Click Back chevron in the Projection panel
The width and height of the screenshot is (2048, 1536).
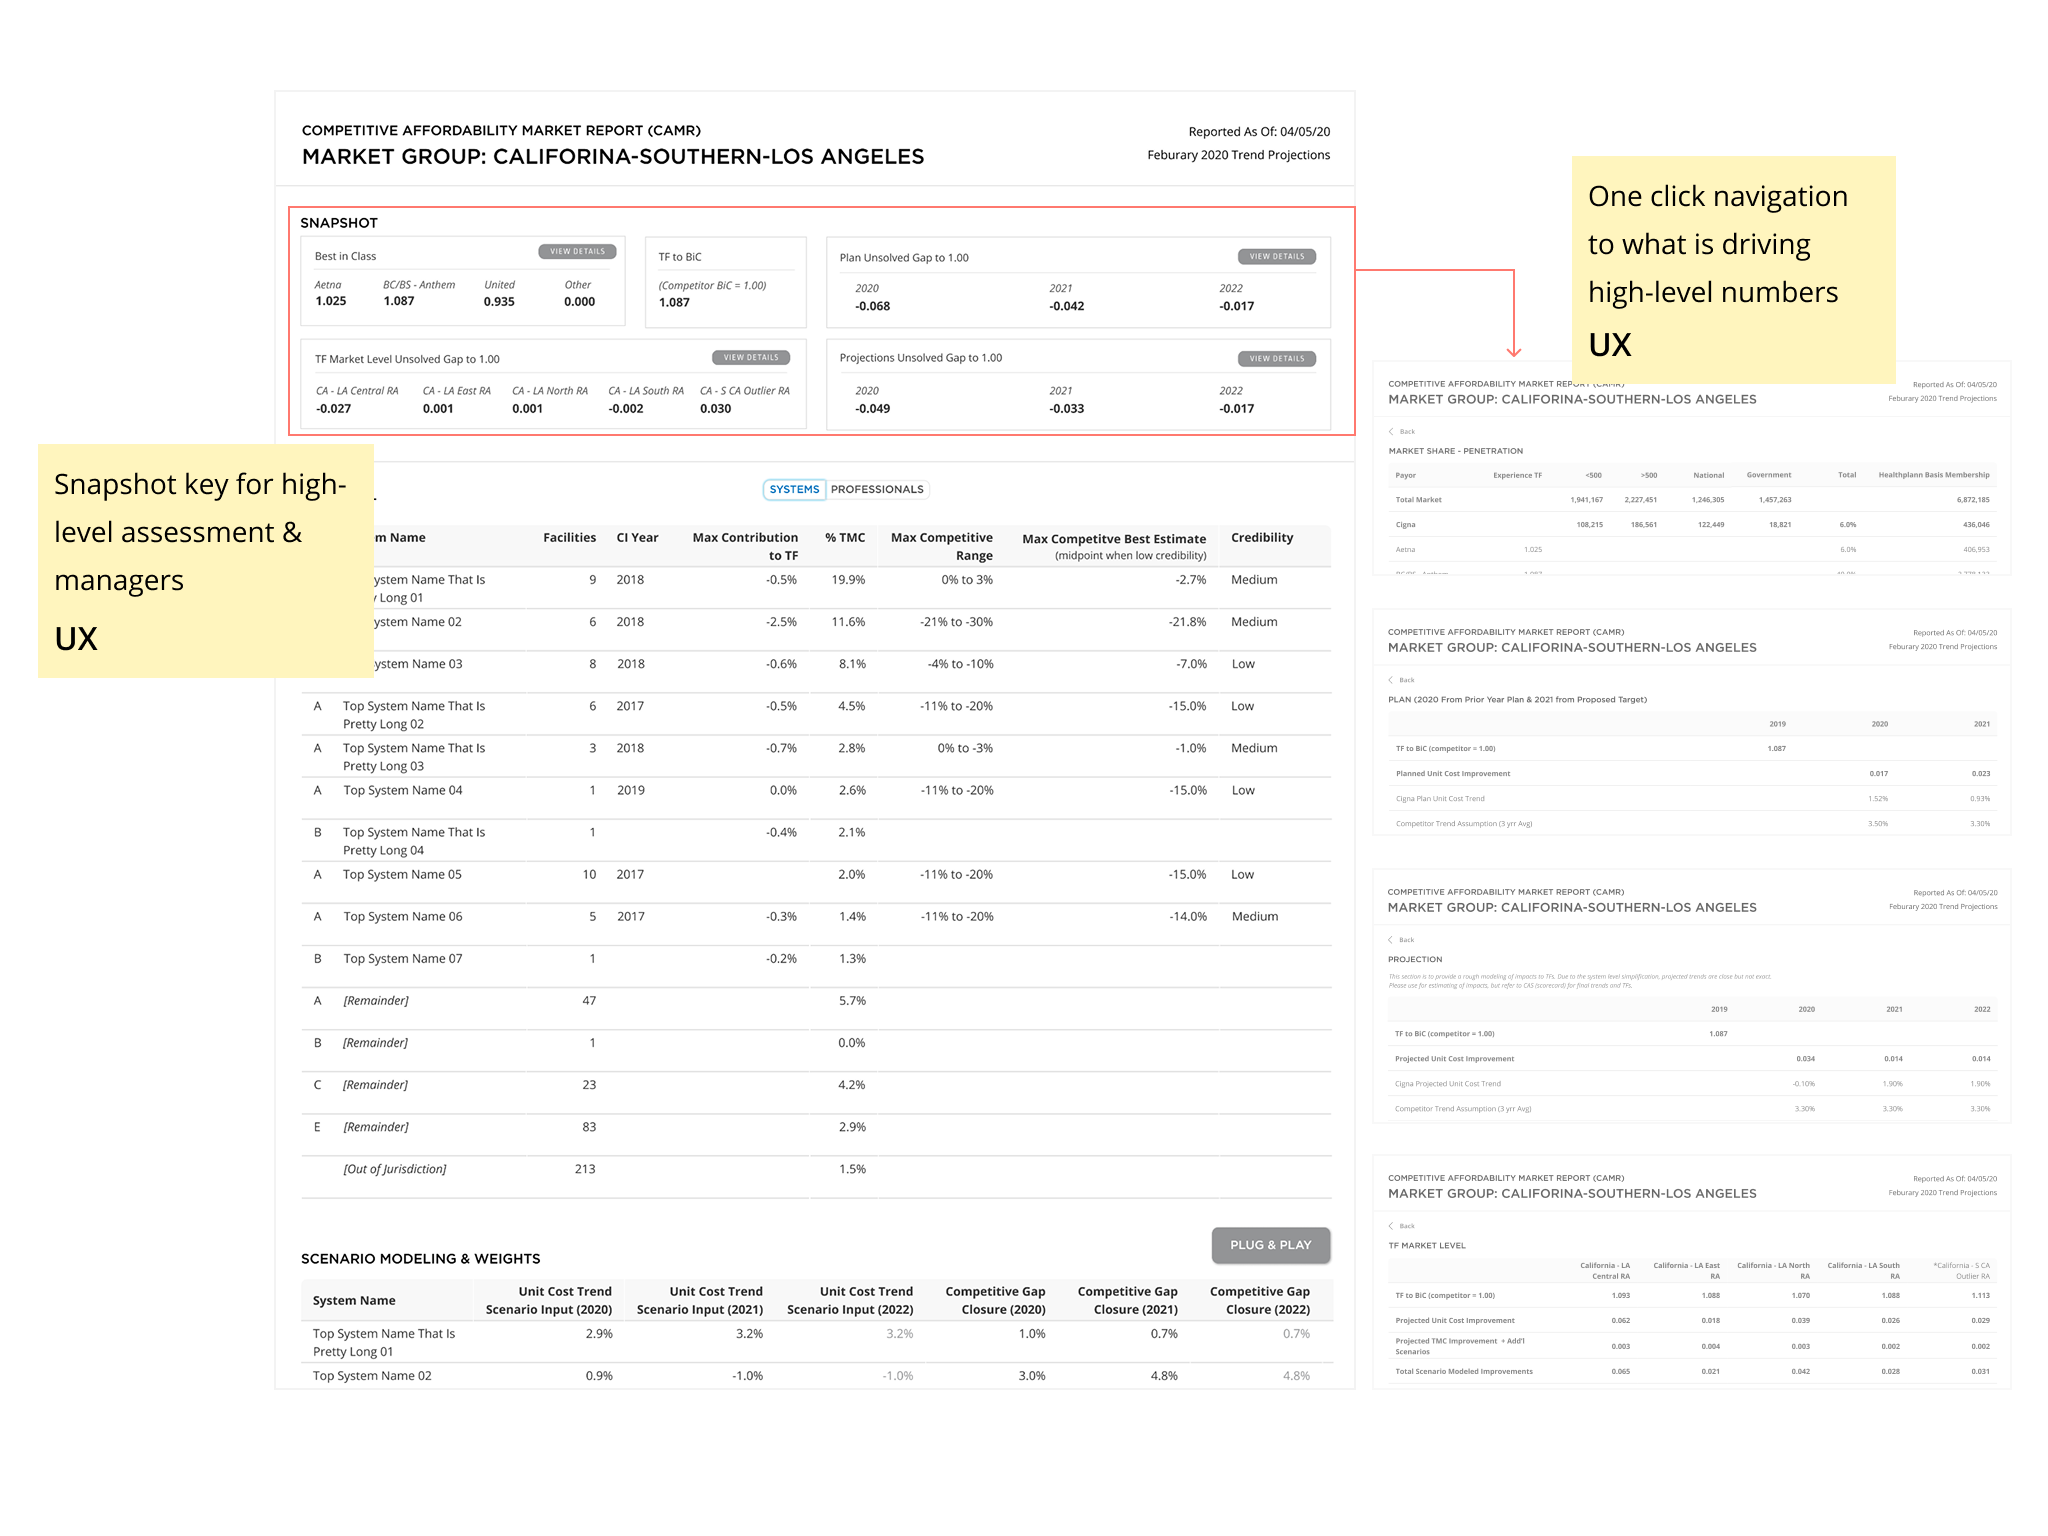point(1391,940)
